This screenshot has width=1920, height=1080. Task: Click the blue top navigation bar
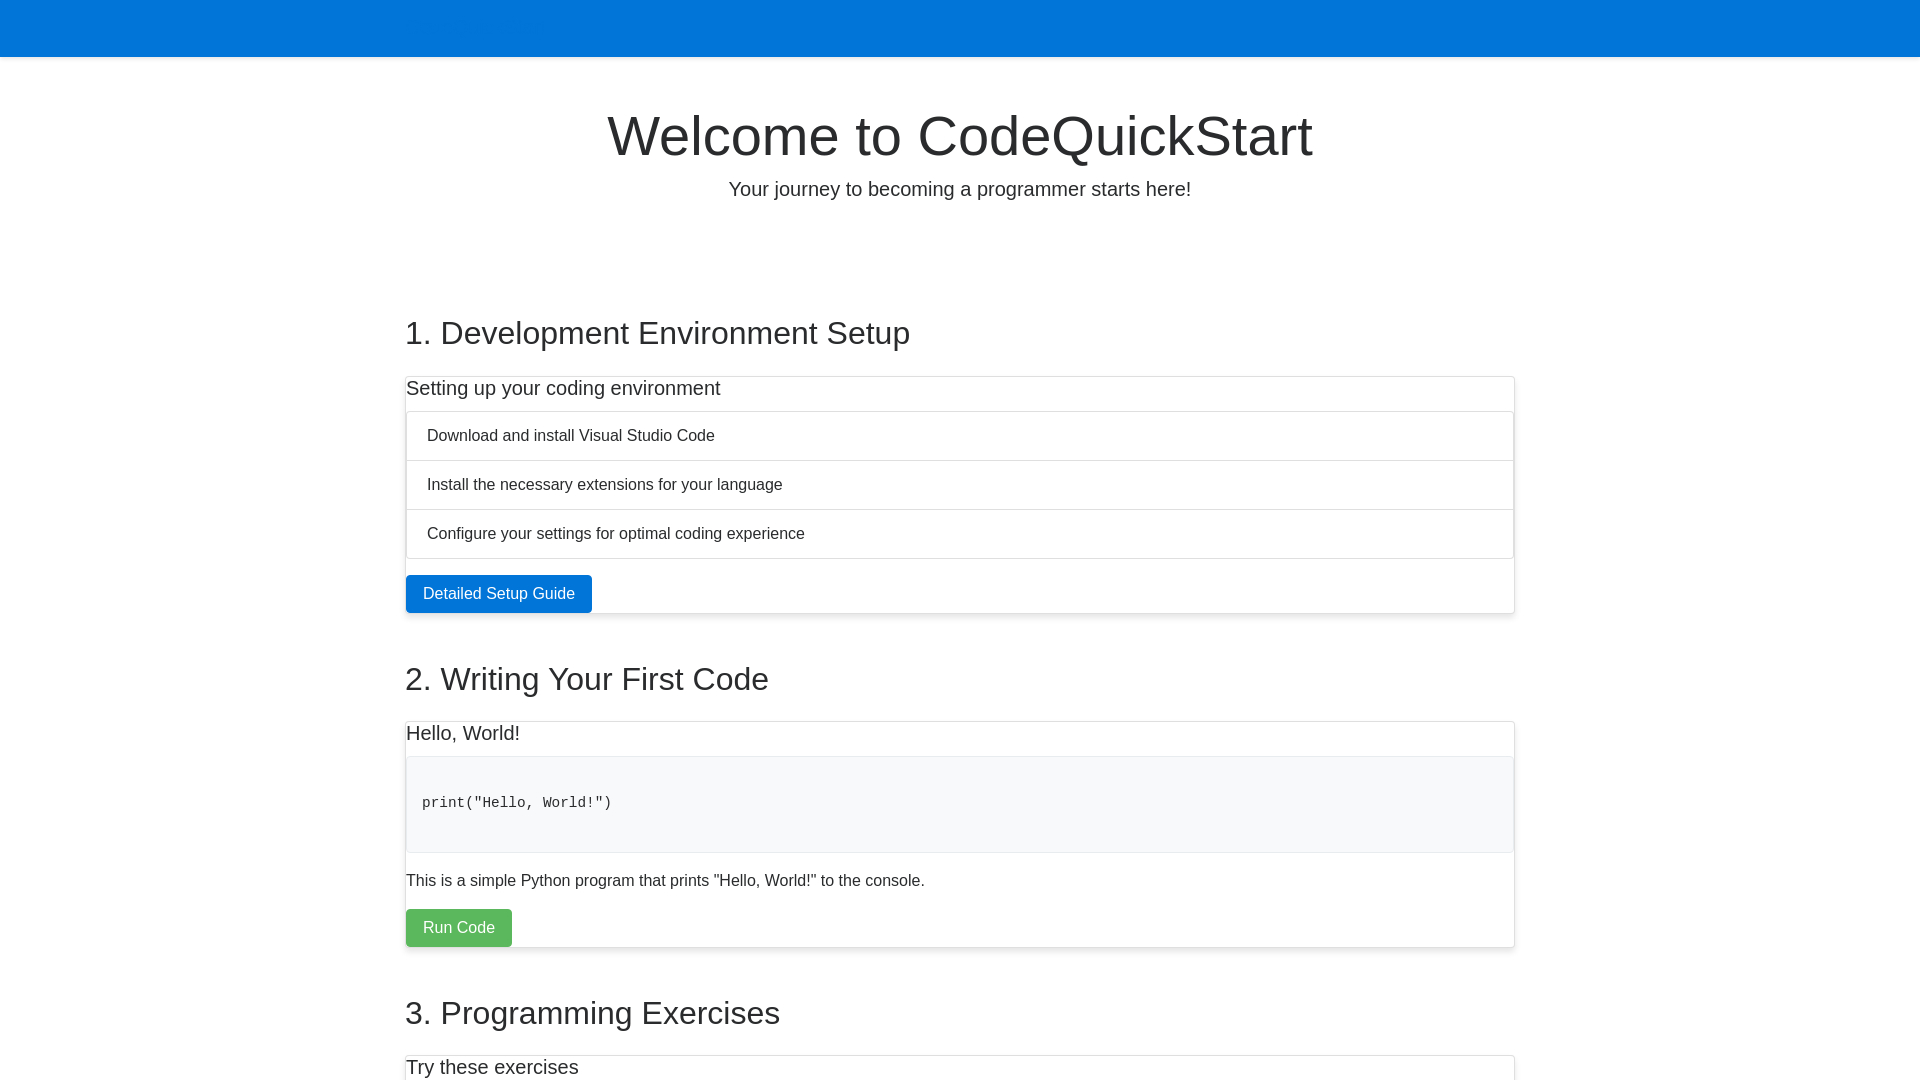pos(959,28)
